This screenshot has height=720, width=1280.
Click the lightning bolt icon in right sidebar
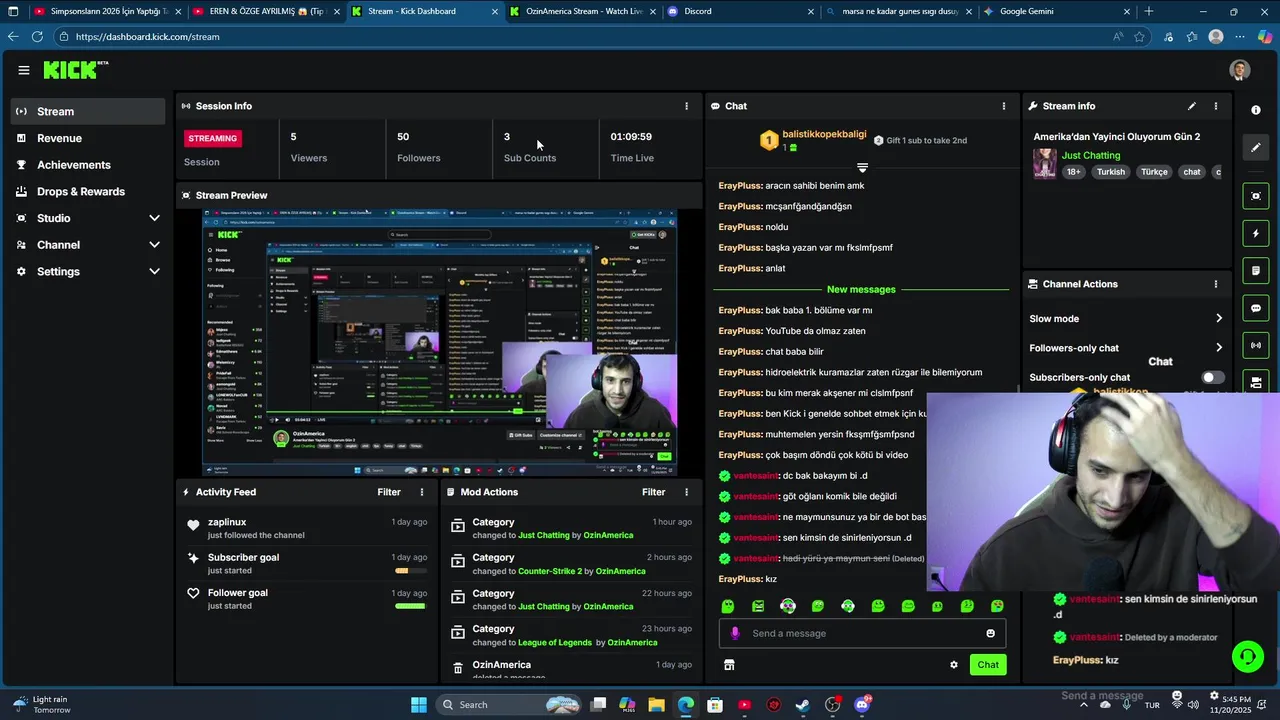click(x=1256, y=234)
